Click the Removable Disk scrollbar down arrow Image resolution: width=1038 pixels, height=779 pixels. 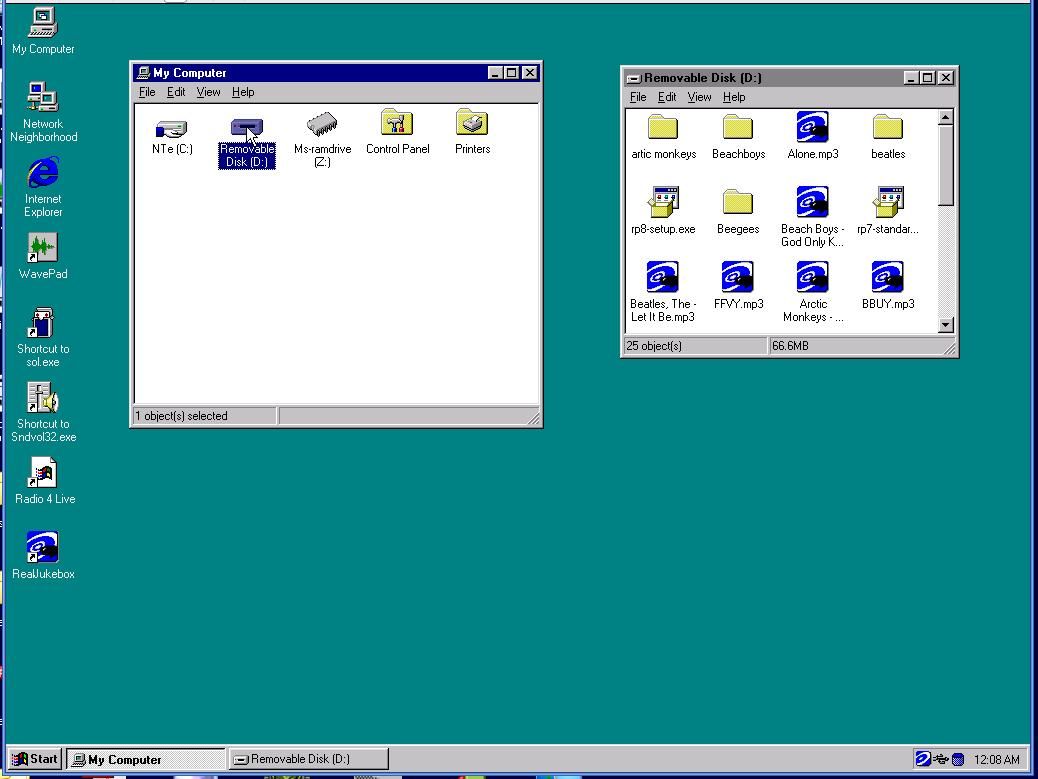click(x=944, y=326)
